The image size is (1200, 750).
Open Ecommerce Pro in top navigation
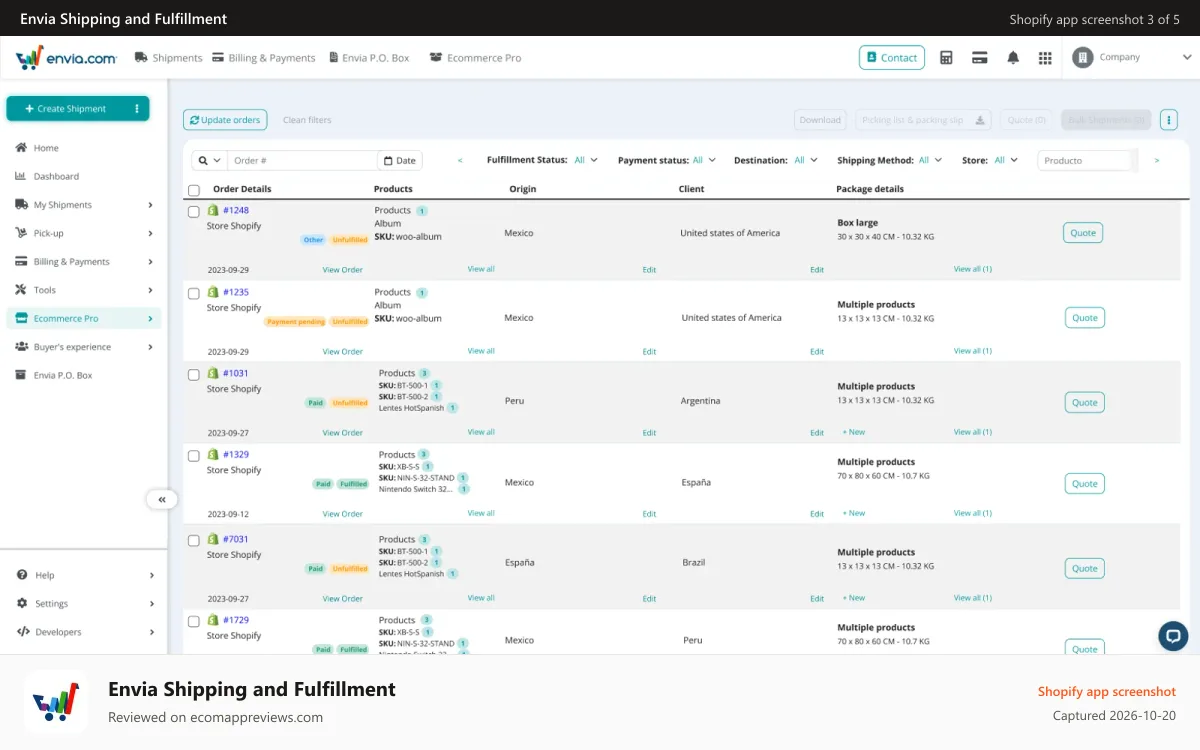[476, 58]
